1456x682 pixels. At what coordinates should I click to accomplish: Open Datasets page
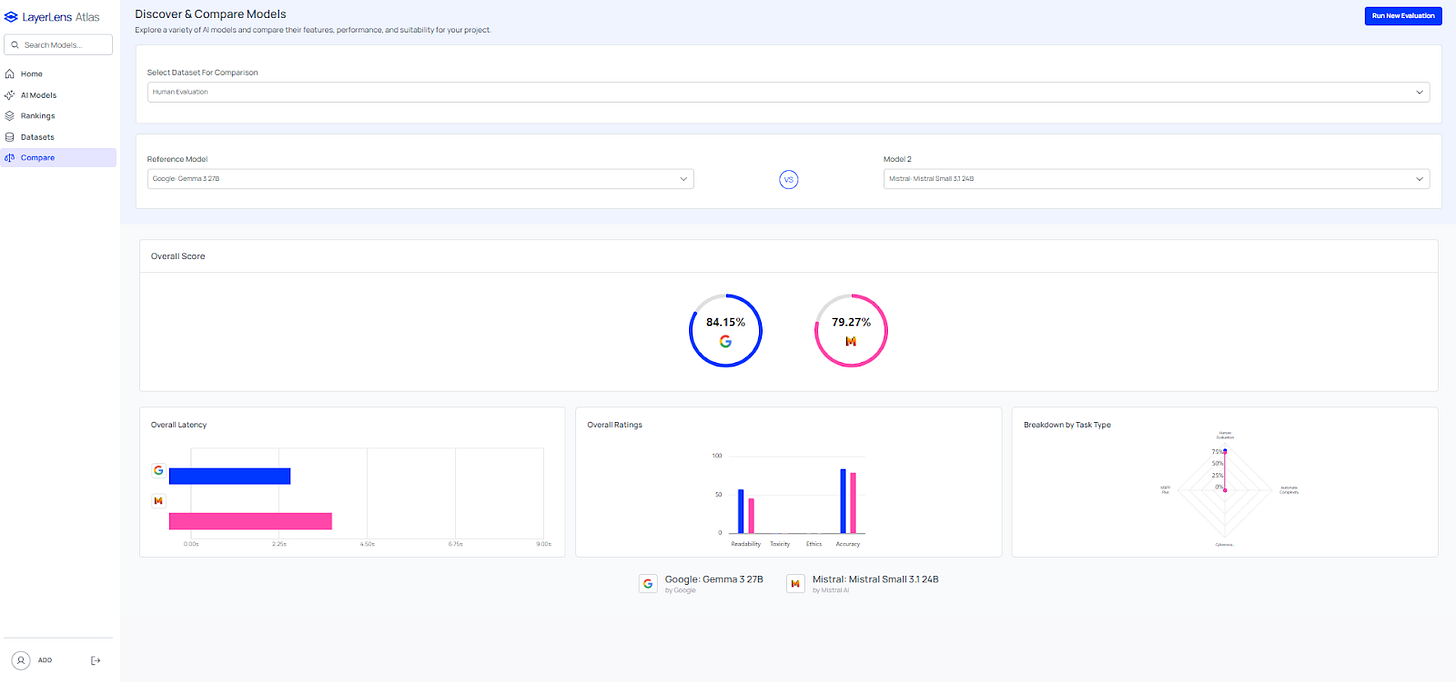[x=59, y=137]
